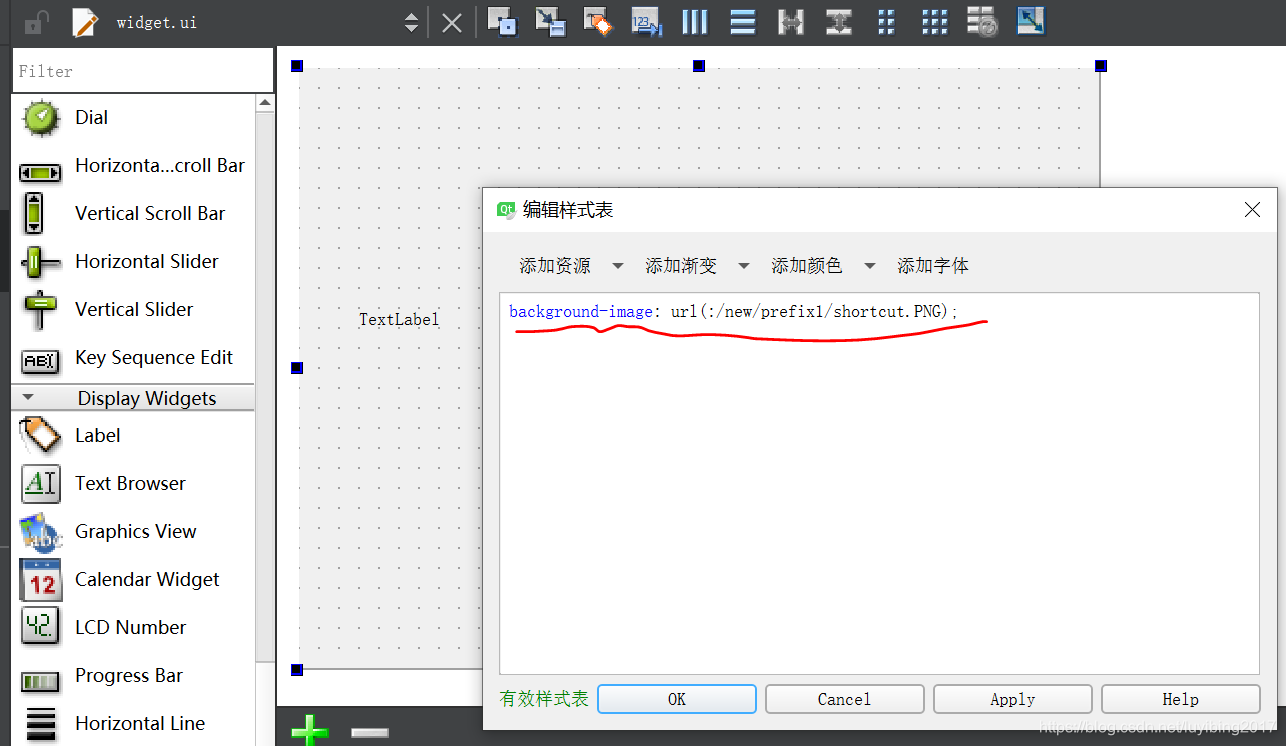Click 添加字体 in the stylesheet dialog
The image size is (1286, 746).
[x=933, y=265]
